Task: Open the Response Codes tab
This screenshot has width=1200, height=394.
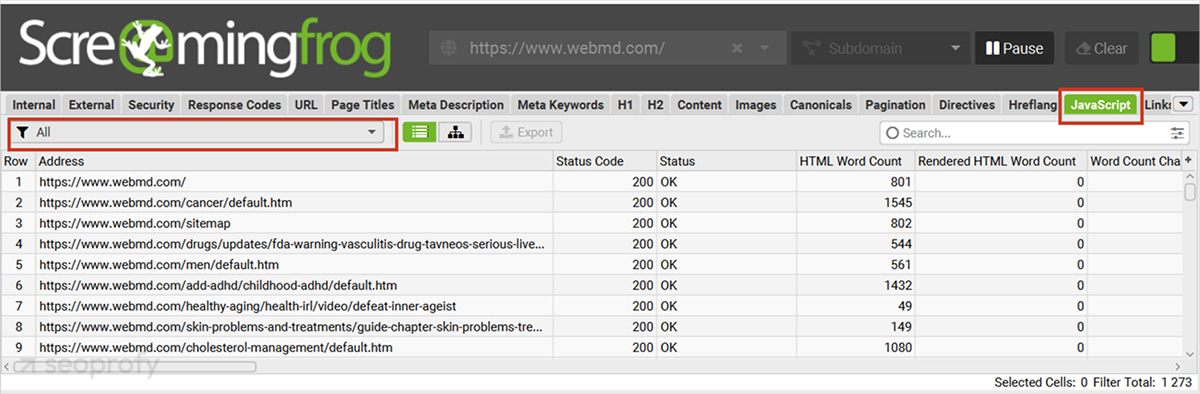Action: (235, 104)
